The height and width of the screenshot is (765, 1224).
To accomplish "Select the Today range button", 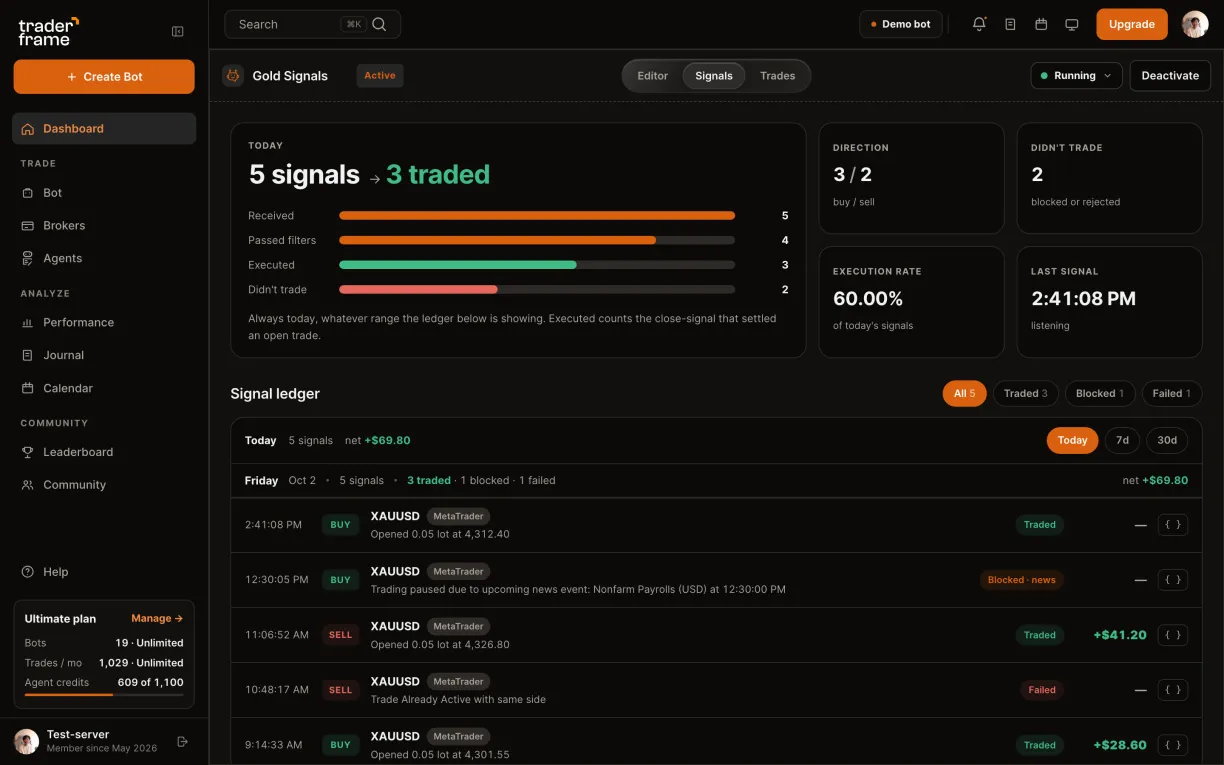I will coord(1072,440).
